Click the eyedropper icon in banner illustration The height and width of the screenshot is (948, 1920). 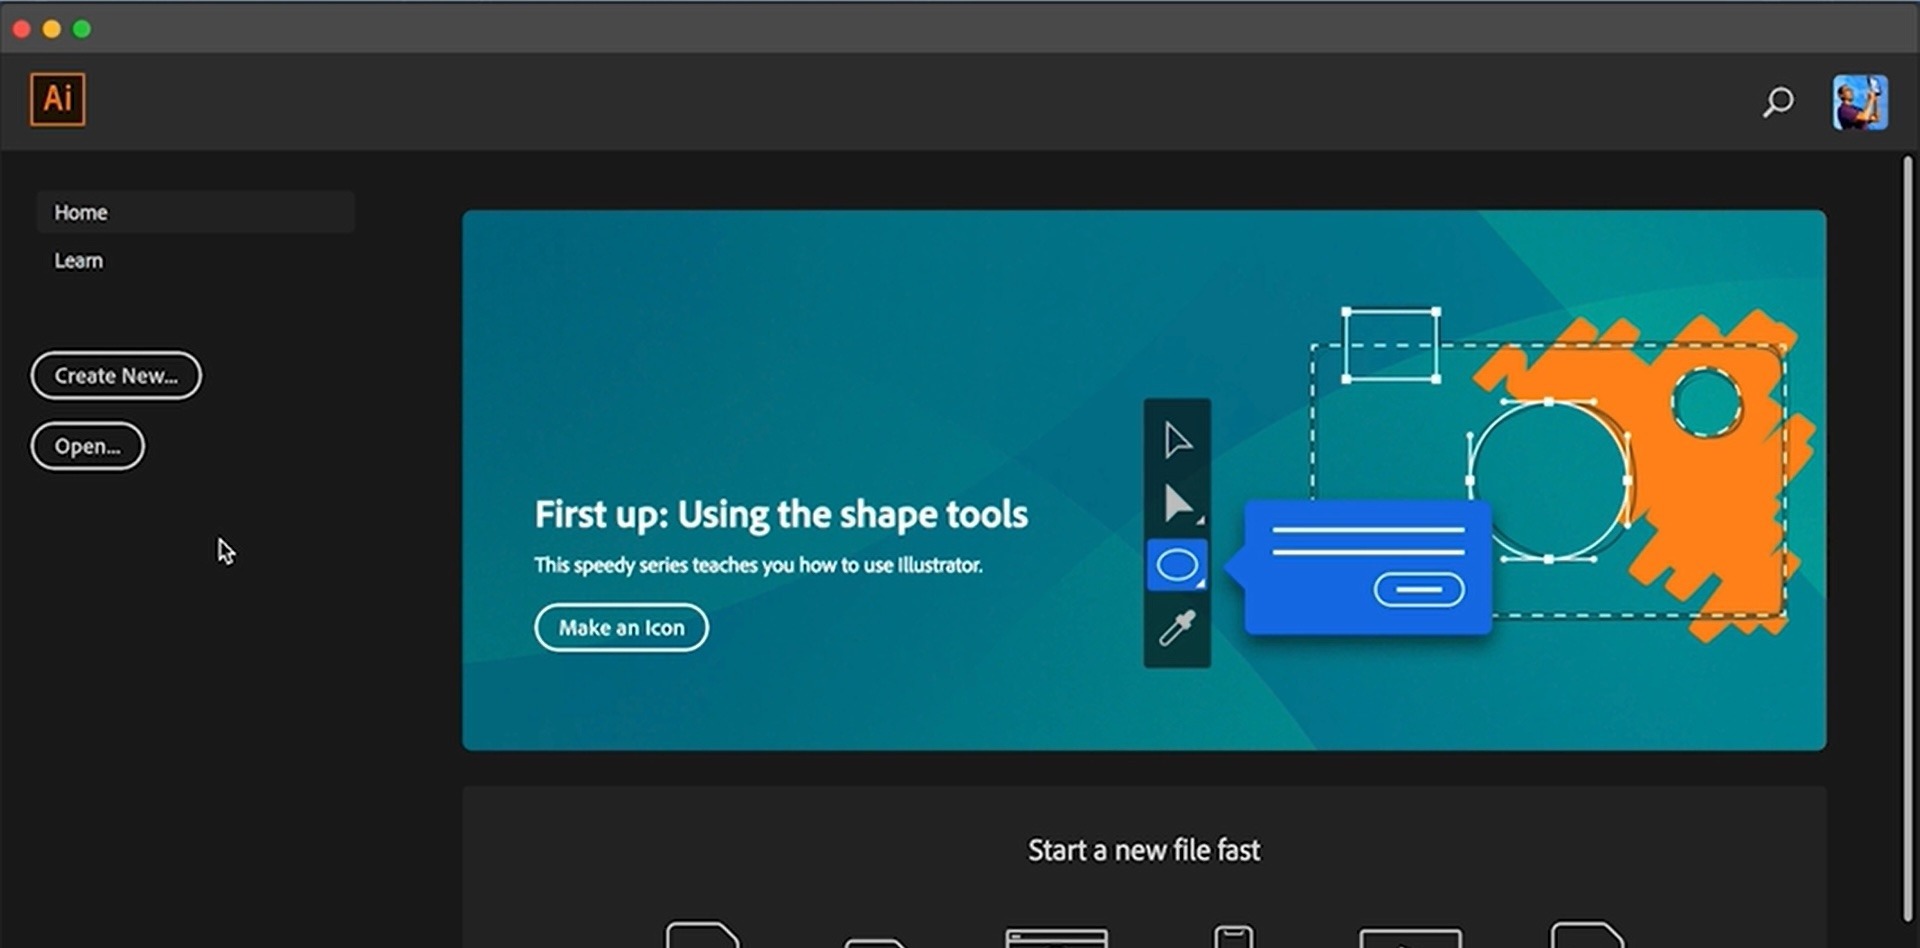[x=1177, y=629]
